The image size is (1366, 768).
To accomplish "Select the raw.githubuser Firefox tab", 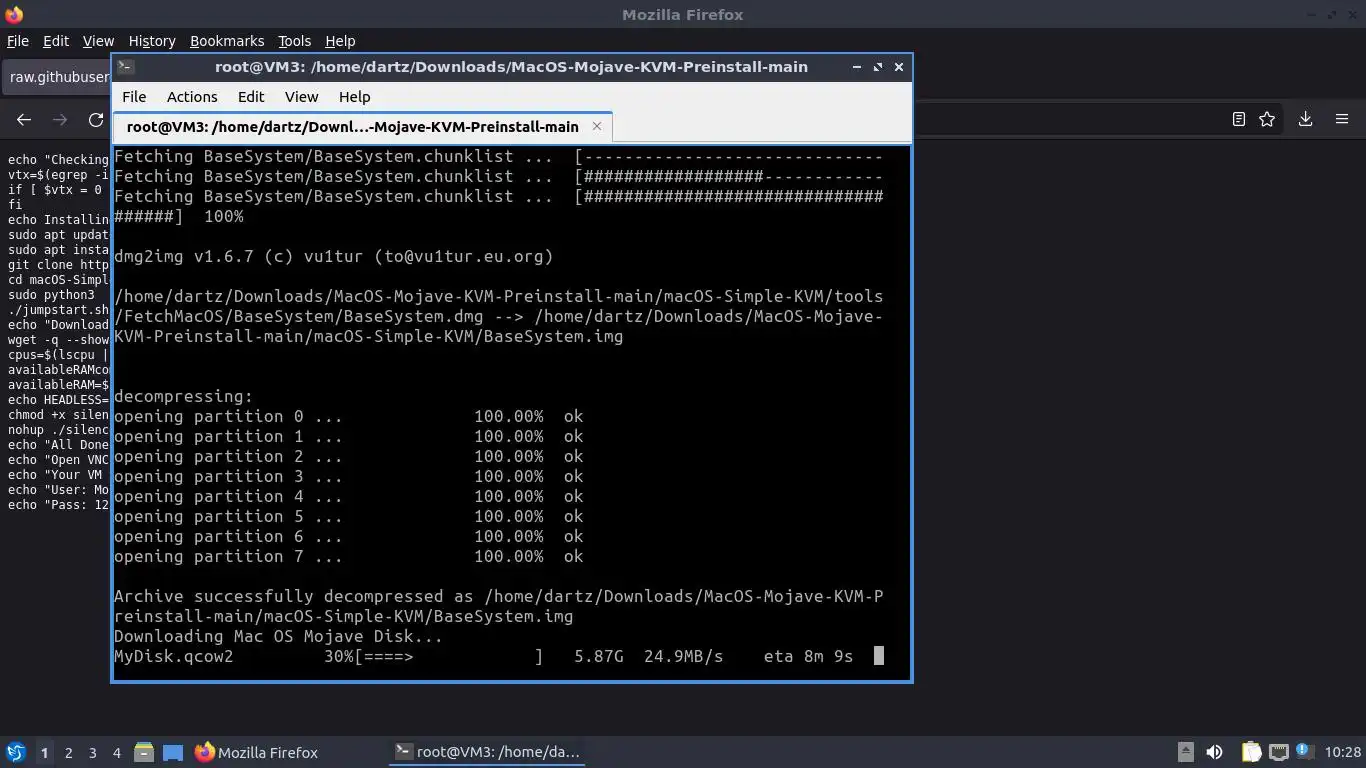I will (57, 77).
